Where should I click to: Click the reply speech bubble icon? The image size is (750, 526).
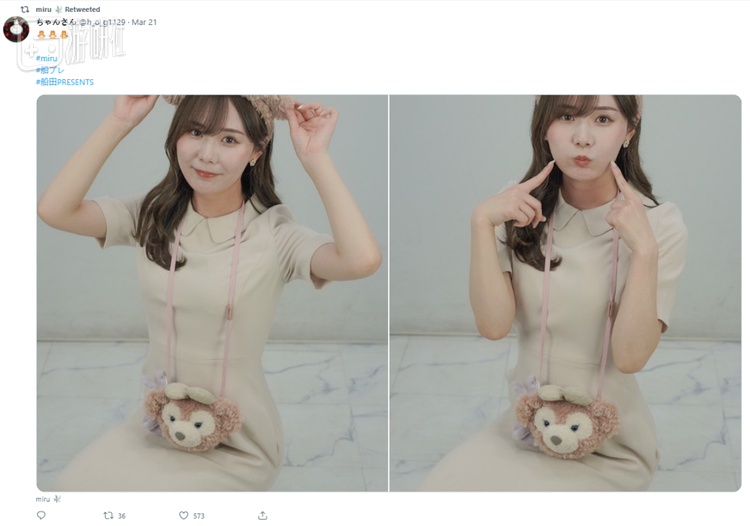pyautogui.click(x=41, y=515)
